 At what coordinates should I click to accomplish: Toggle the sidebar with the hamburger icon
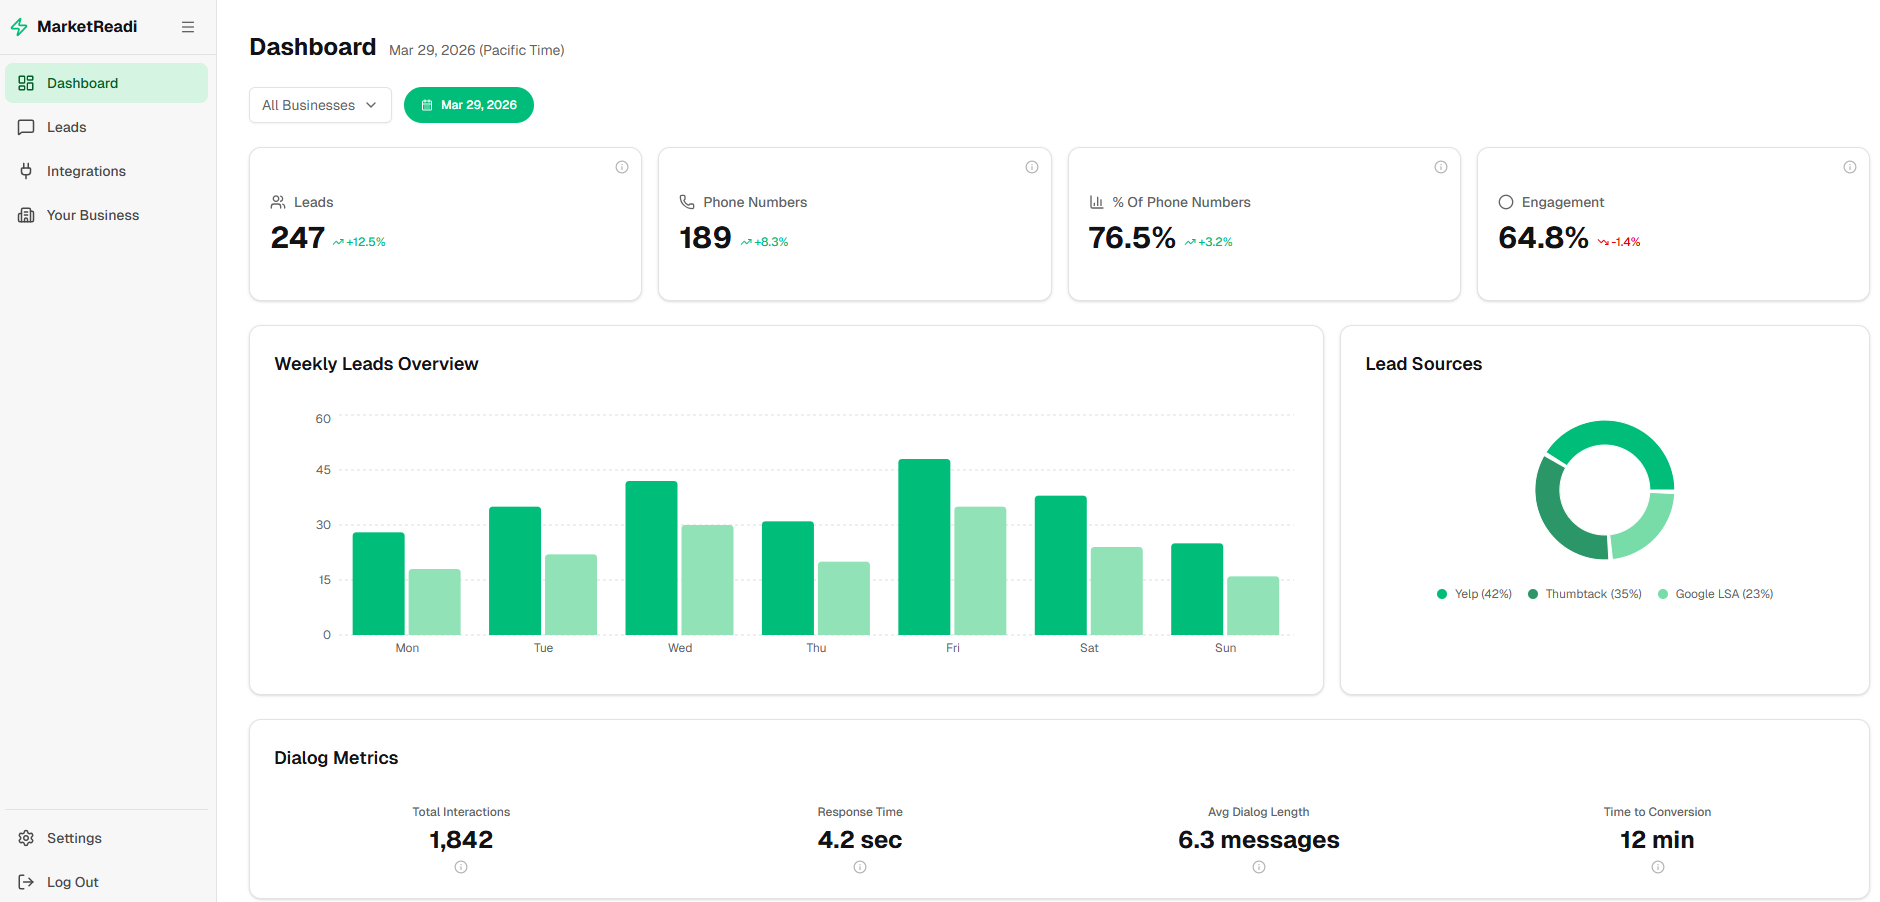pyautogui.click(x=188, y=26)
